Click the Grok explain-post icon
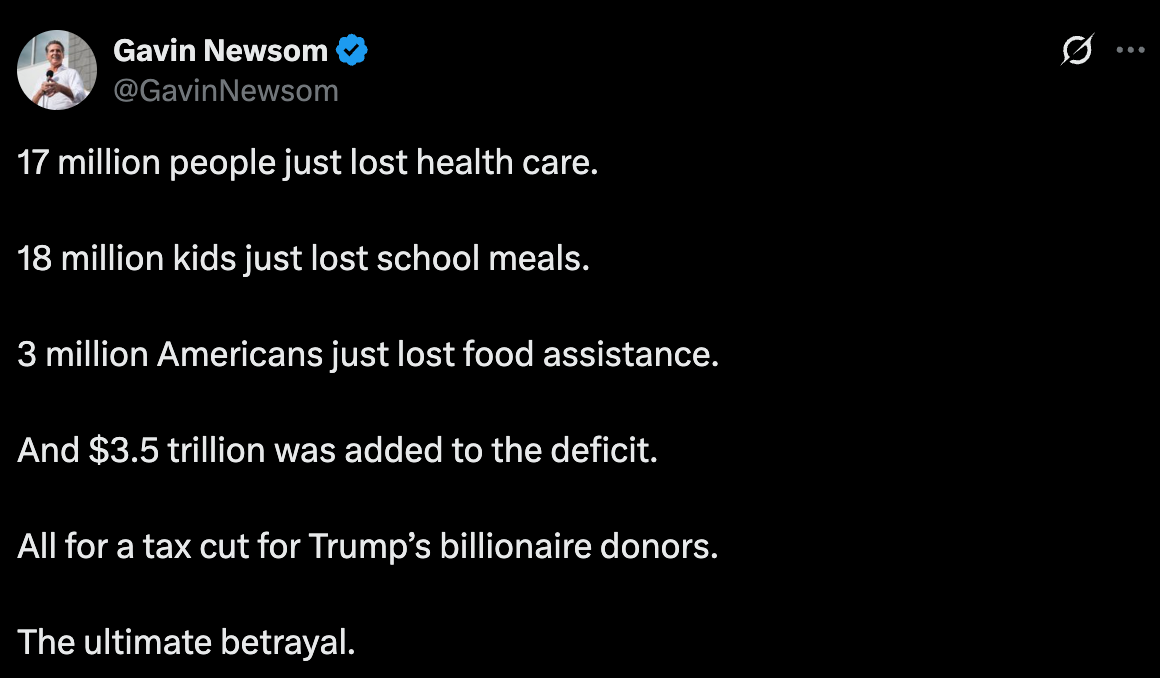The height and width of the screenshot is (678, 1160). [1076, 50]
